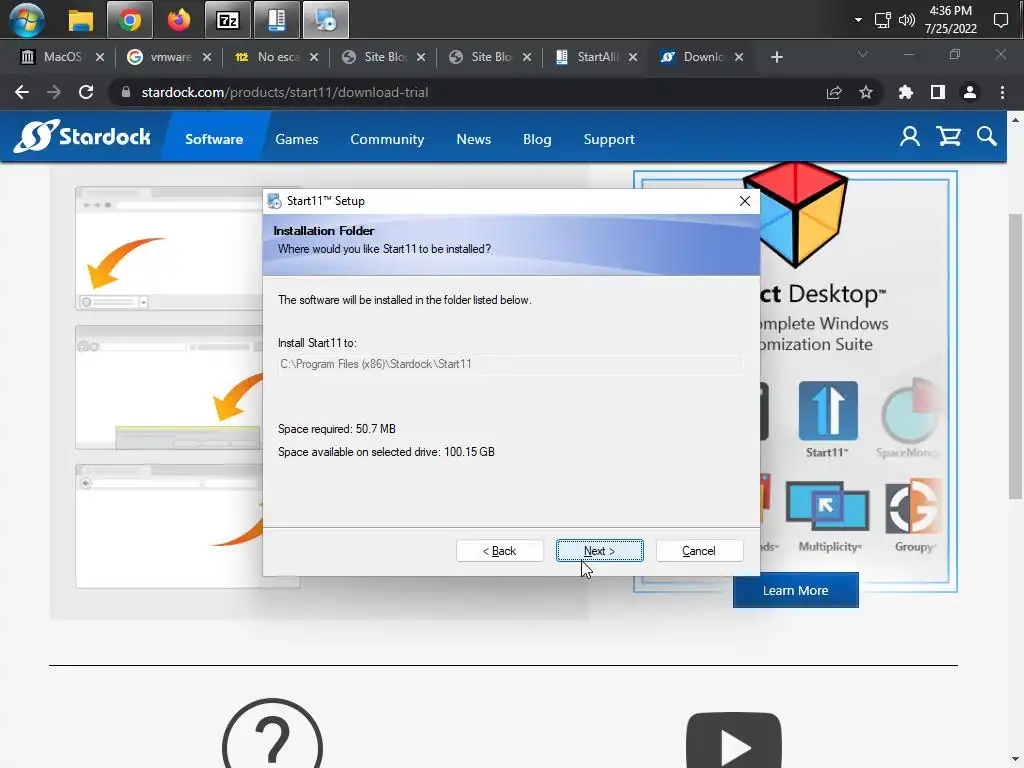Viewport: 1024px width, 768px height.
Task: Cancel the Start11 installation
Action: click(699, 551)
